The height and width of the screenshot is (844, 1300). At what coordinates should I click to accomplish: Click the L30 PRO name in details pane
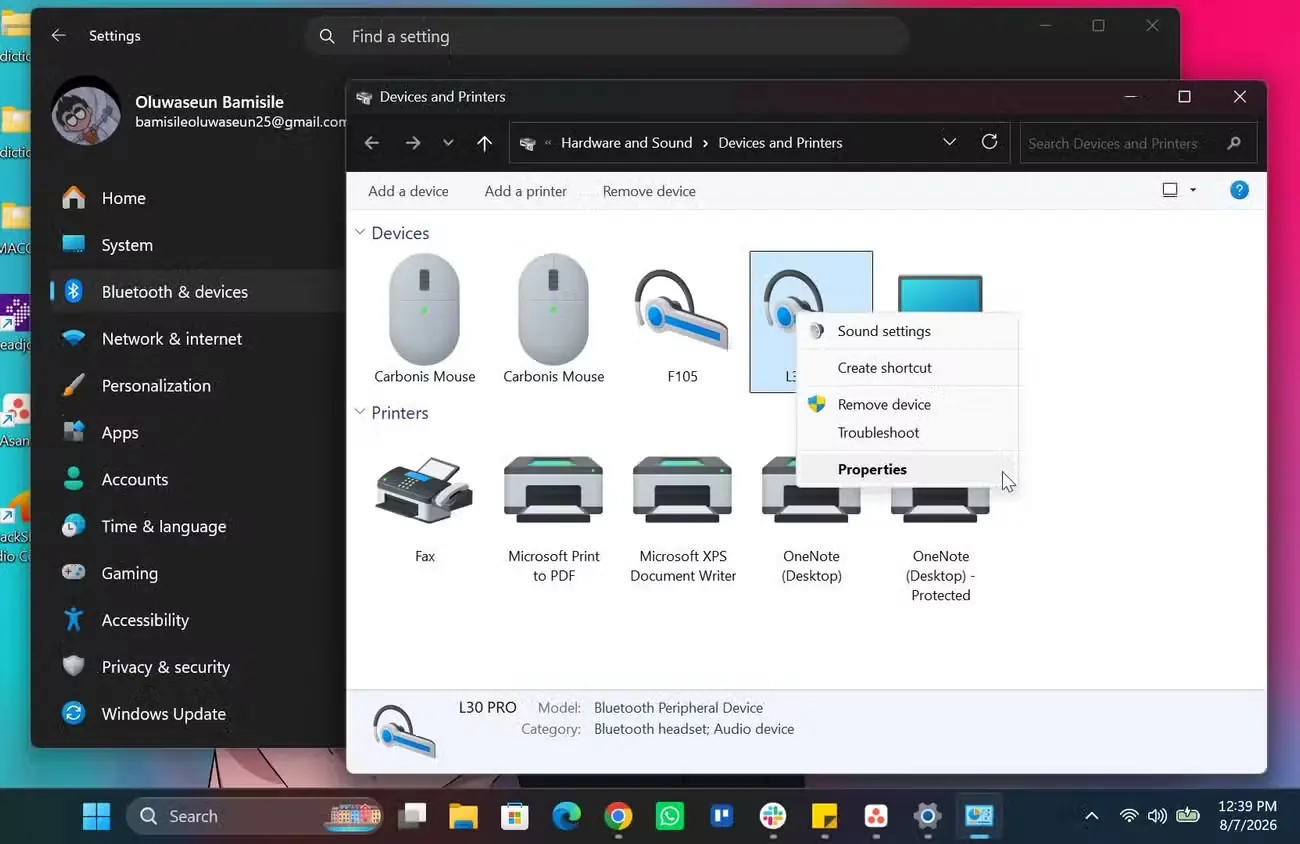[x=487, y=707]
